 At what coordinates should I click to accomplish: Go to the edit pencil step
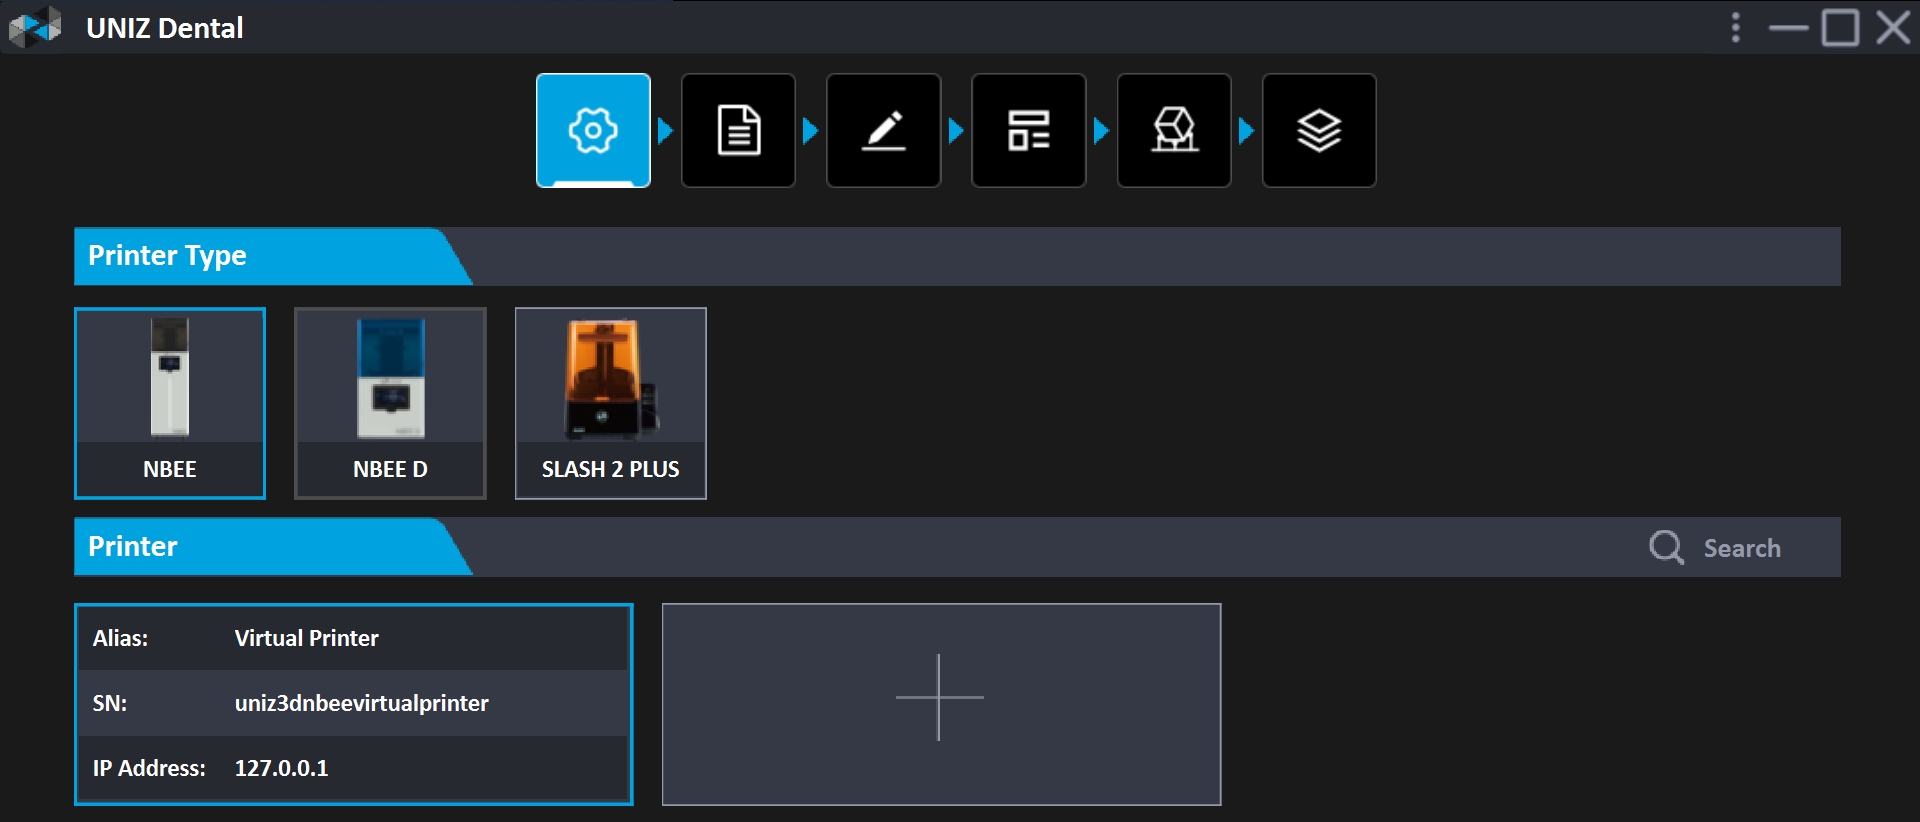(883, 130)
